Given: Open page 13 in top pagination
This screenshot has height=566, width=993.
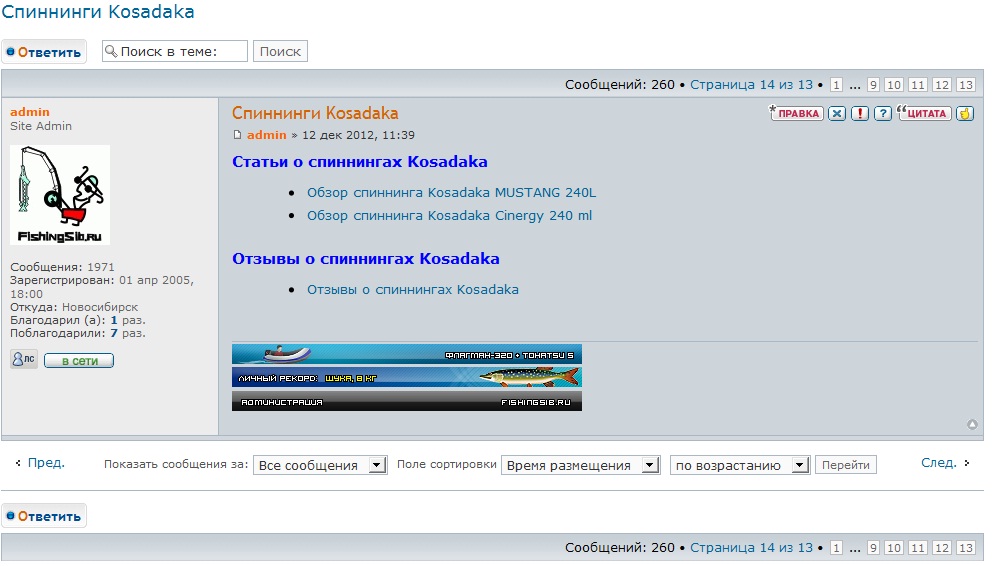Looking at the screenshot, I should (966, 85).
